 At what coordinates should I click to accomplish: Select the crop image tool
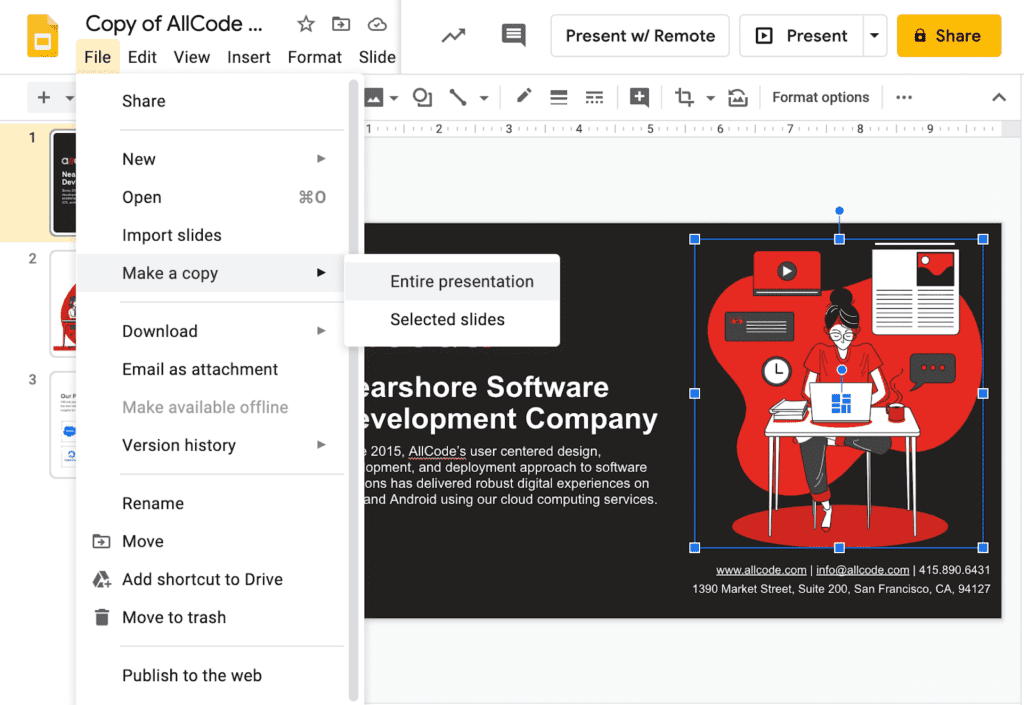pos(685,97)
